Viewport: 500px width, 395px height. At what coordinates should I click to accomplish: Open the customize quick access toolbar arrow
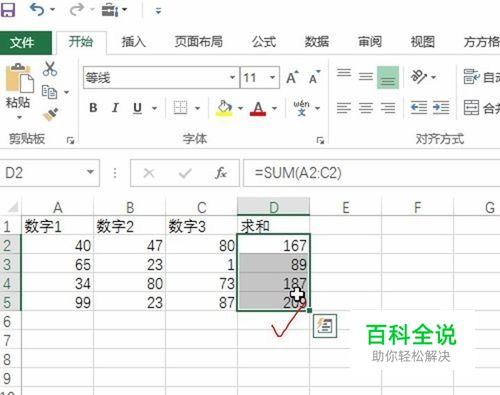(x=158, y=11)
